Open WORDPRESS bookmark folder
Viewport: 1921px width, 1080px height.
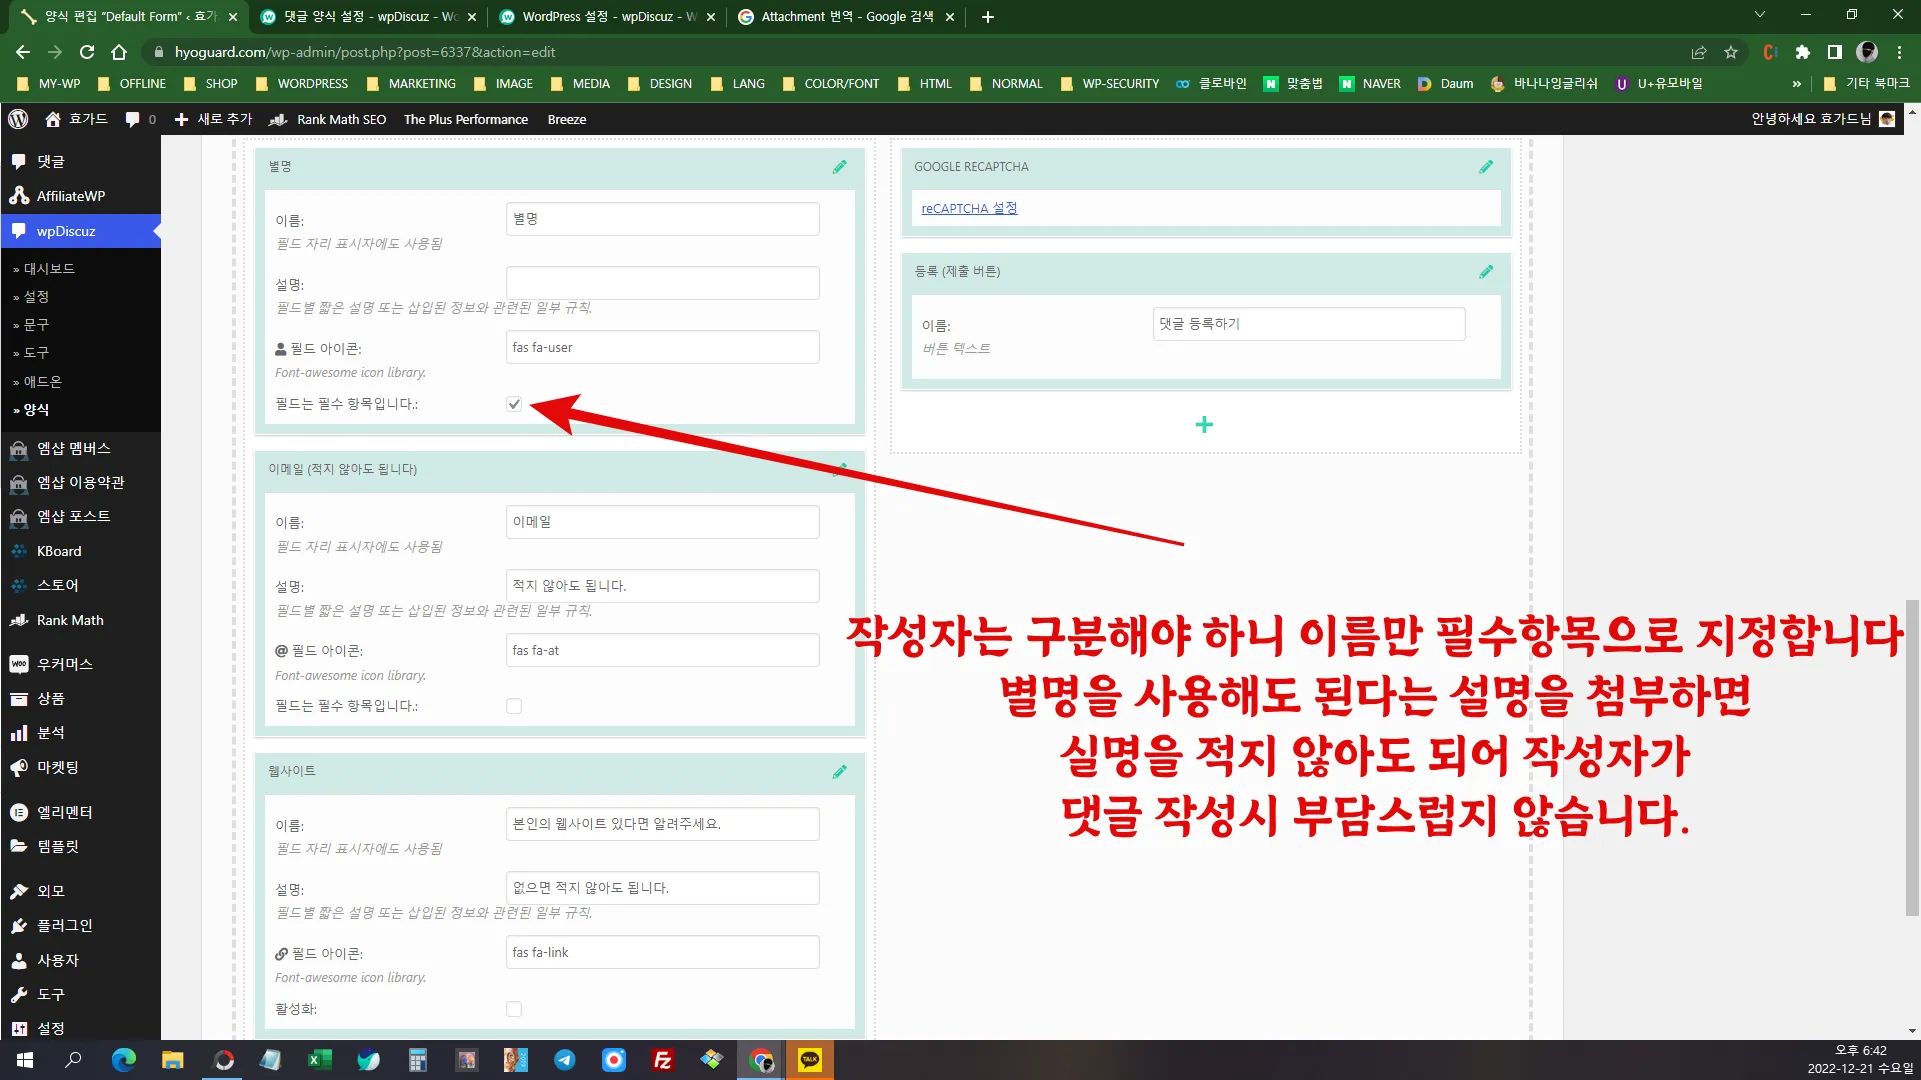[302, 84]
